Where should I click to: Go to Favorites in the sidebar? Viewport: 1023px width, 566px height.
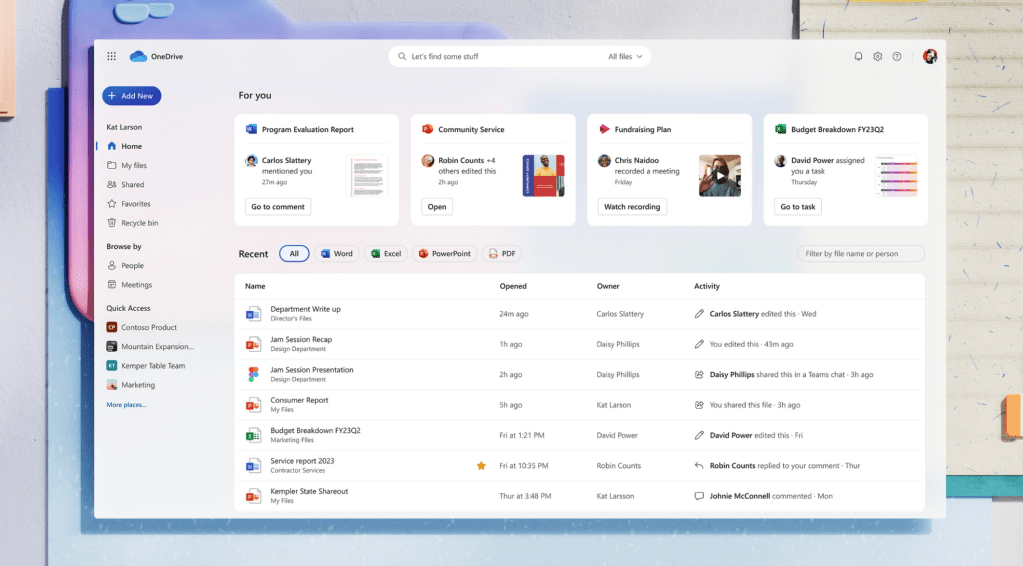[135, 204]
